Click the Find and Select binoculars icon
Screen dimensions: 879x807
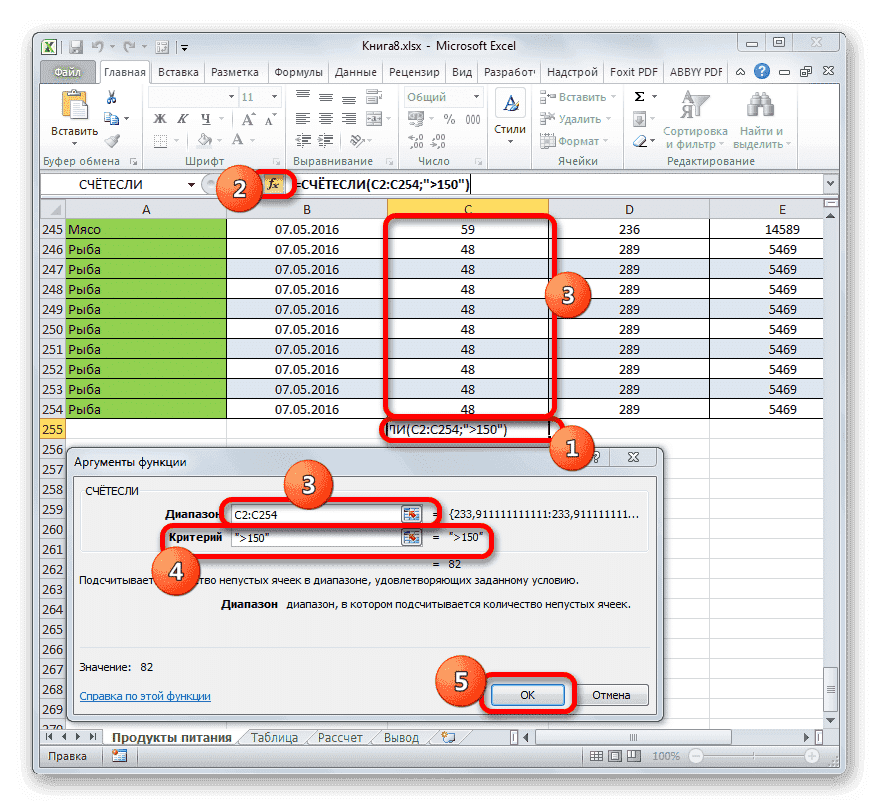pyautogui.click(x=760, y=102)
